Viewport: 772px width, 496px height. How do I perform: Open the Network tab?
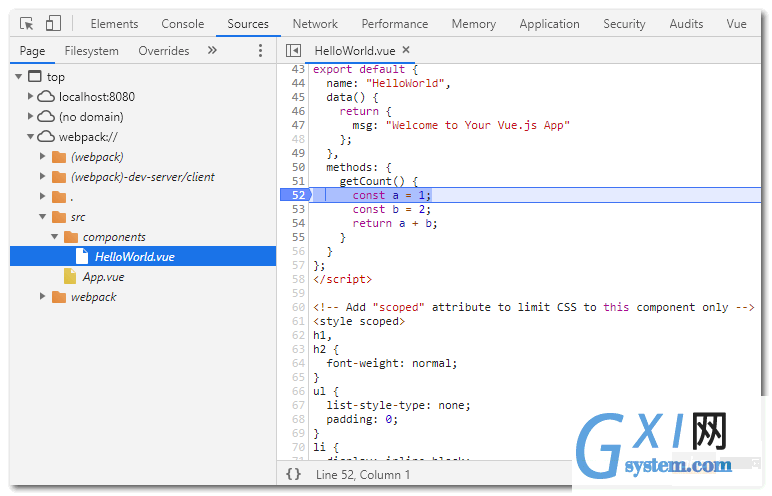tap(315, 24)
